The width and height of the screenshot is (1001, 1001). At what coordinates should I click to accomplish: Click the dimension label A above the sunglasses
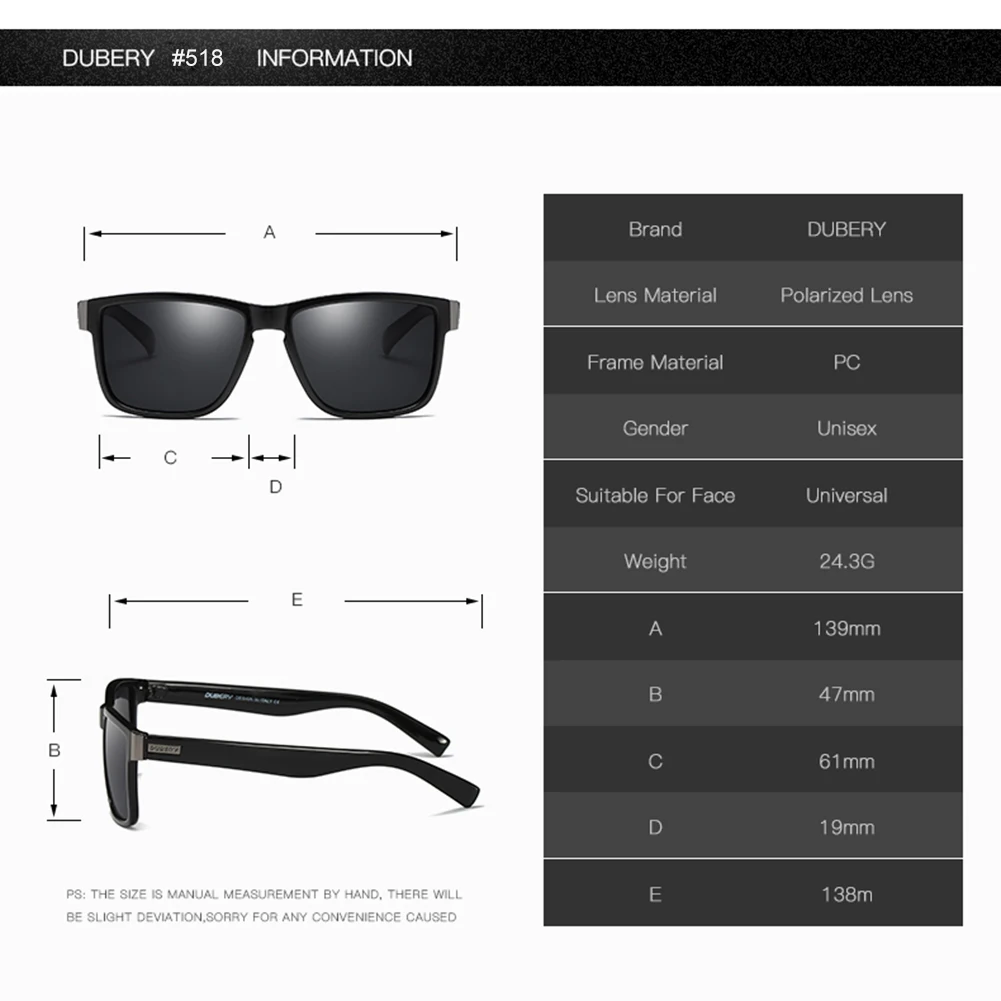(269, 232)
